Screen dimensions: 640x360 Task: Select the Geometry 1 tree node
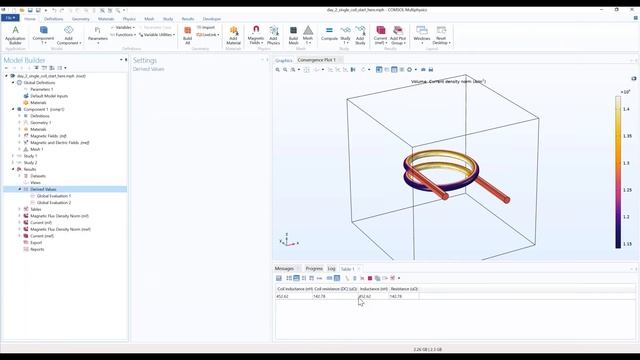click(x=40, y=123)
